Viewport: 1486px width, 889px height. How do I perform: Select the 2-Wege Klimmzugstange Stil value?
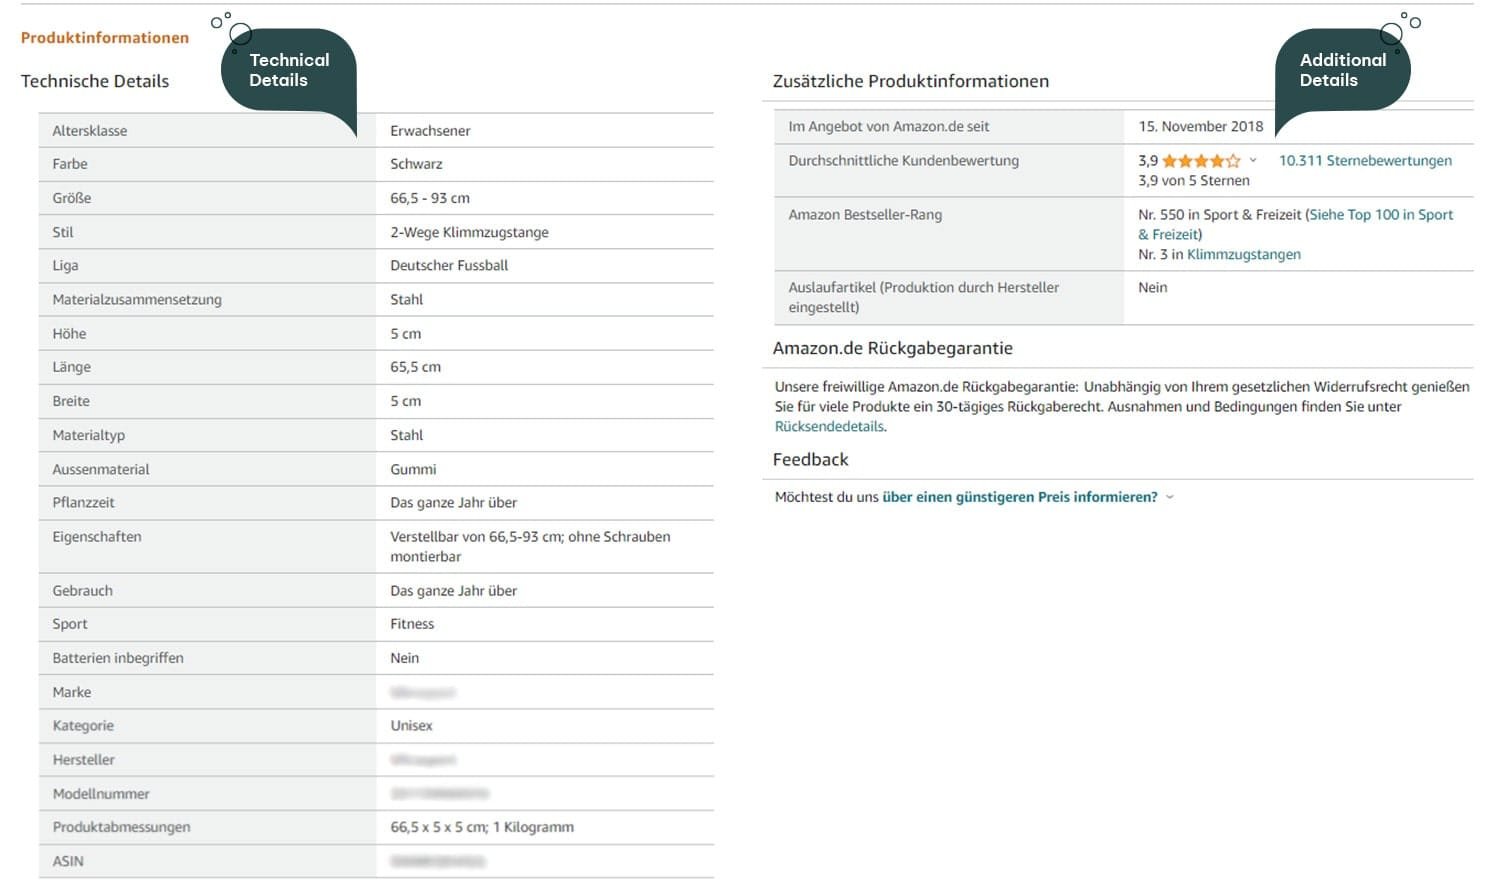469,232
